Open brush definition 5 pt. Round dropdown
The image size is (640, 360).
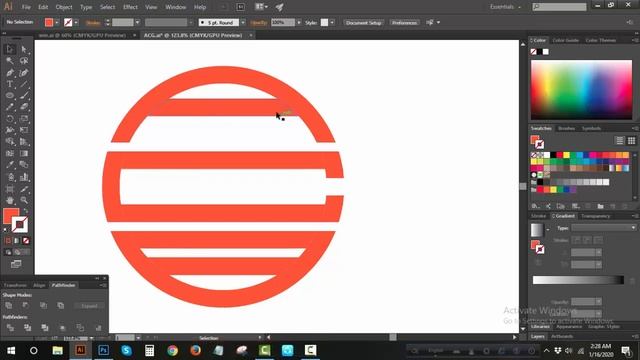point(243,22)
